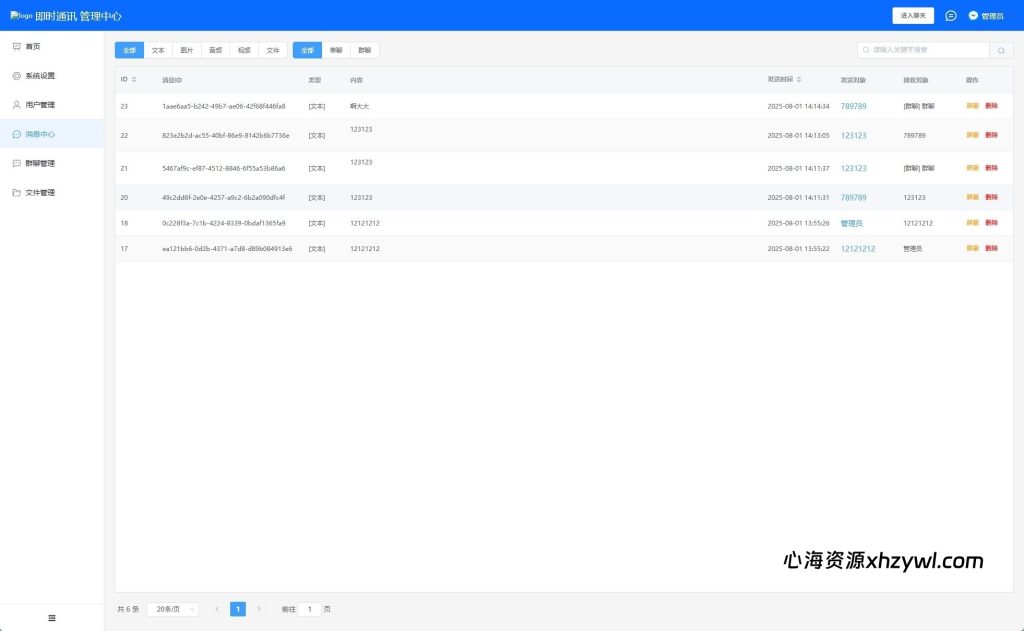
Task: Open the 管理员 account menu in header
Action: point(986,16)
